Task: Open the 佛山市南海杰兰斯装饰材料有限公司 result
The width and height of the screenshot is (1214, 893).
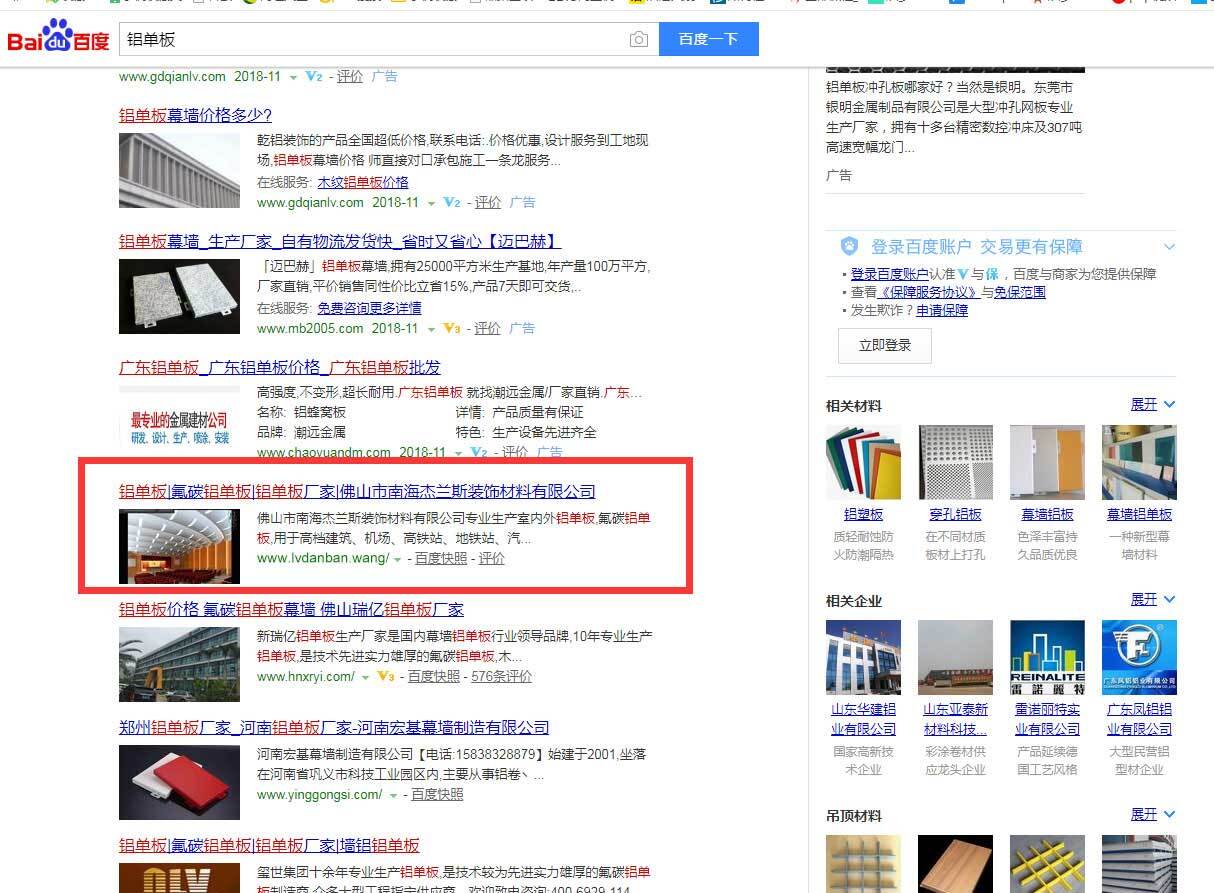Action: point(357,491)
